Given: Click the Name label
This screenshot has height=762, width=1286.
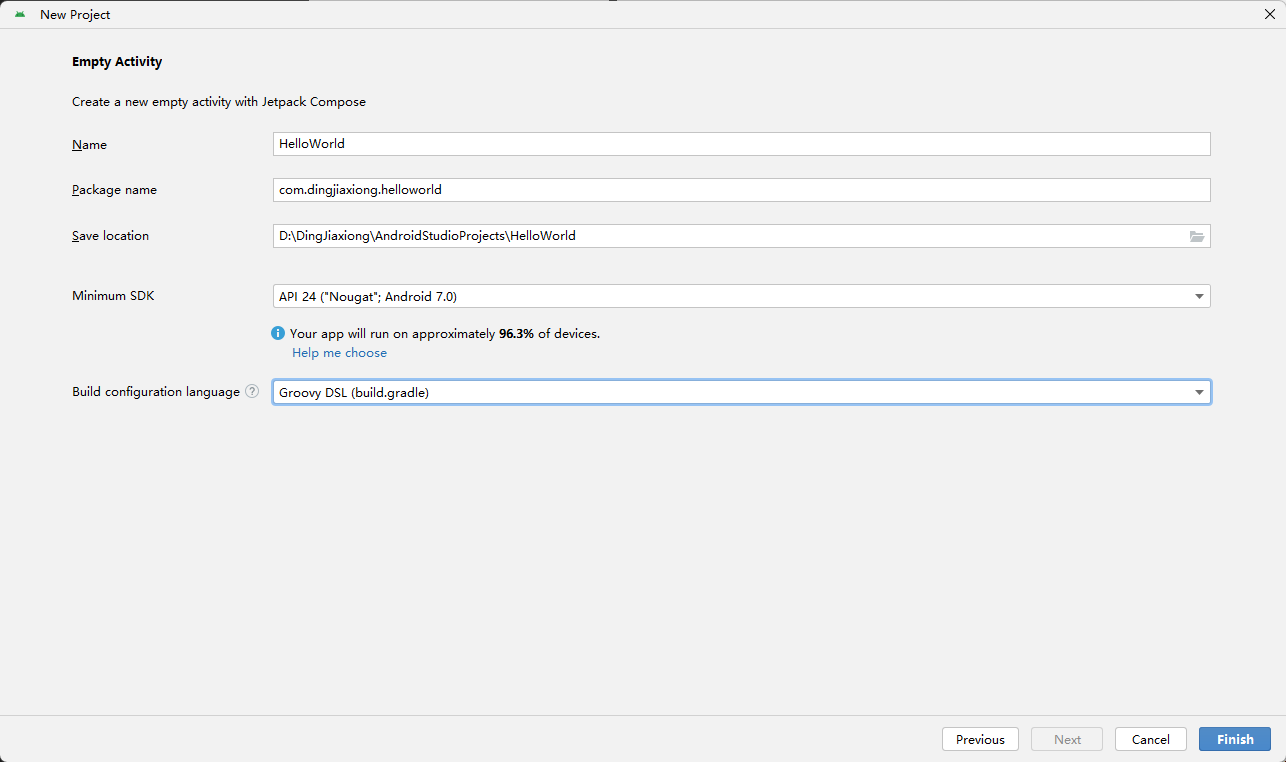Looking at the screenshot, I should point(89,145).
